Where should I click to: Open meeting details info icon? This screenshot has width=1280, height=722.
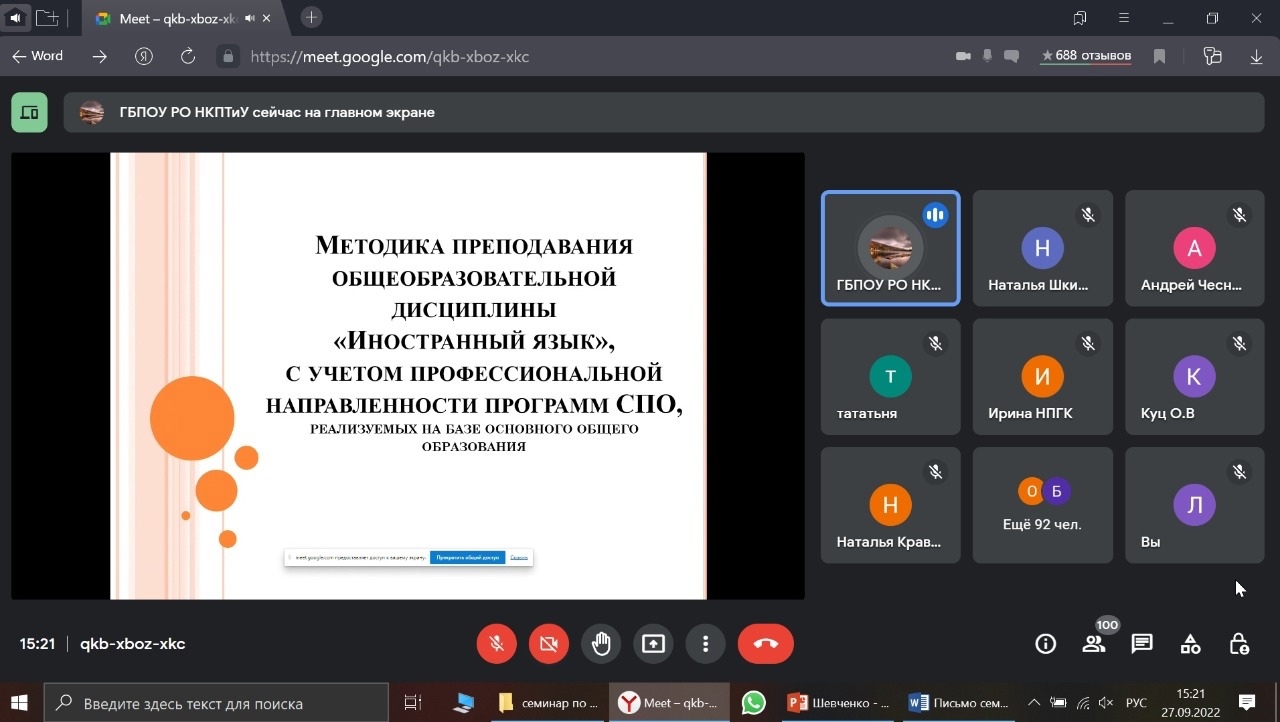tap(1045, 644)
